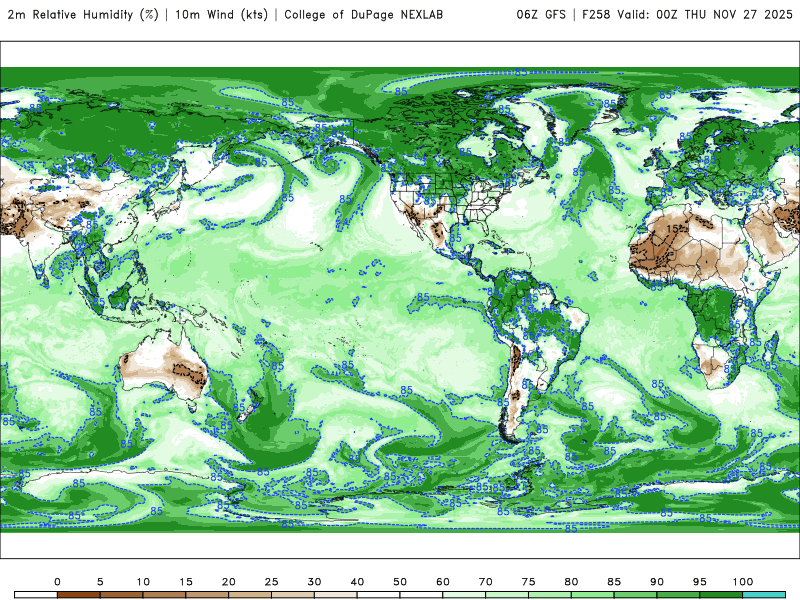Click the '90' label on the color scale
This screenshot has height=600, width=800.
(657, 582)
